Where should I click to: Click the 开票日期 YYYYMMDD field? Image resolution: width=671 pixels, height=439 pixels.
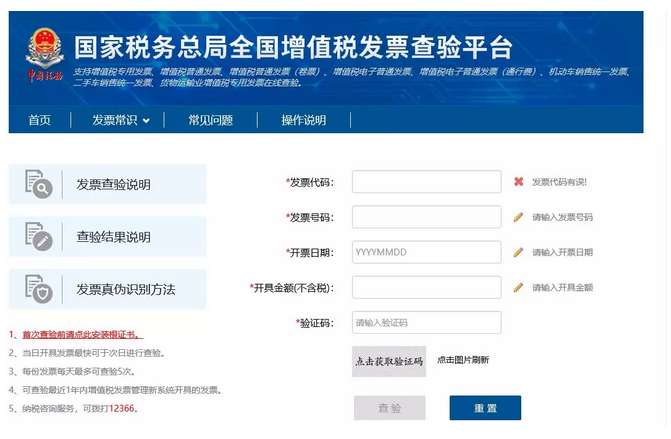tap(427, 252)
